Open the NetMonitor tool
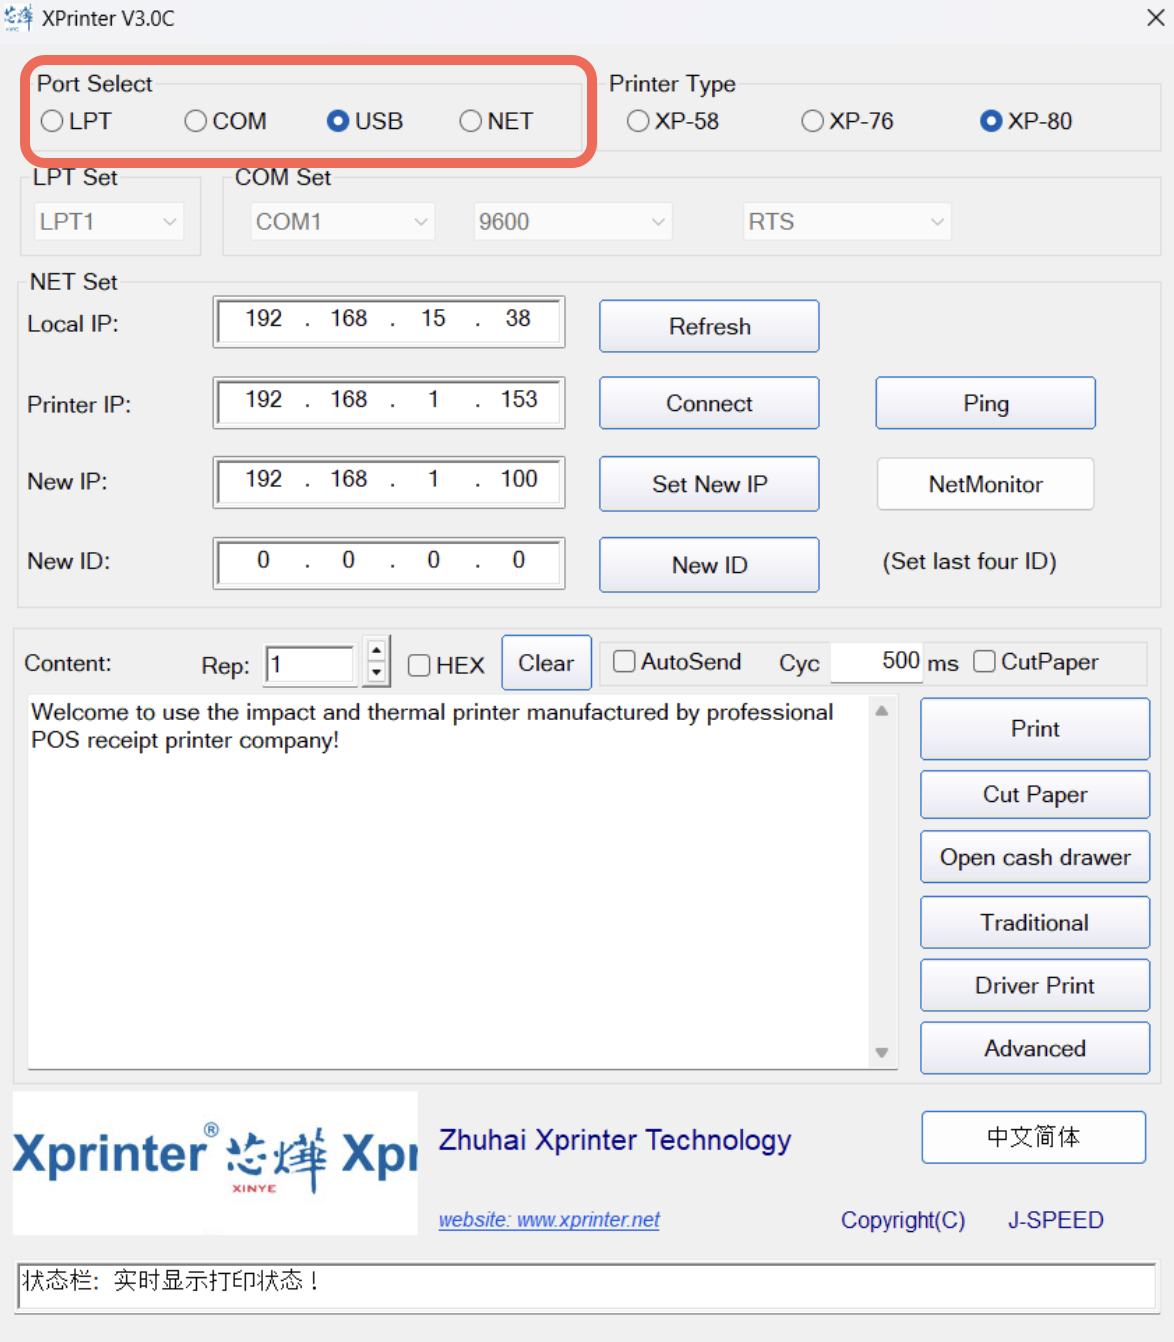 (985, 484)
